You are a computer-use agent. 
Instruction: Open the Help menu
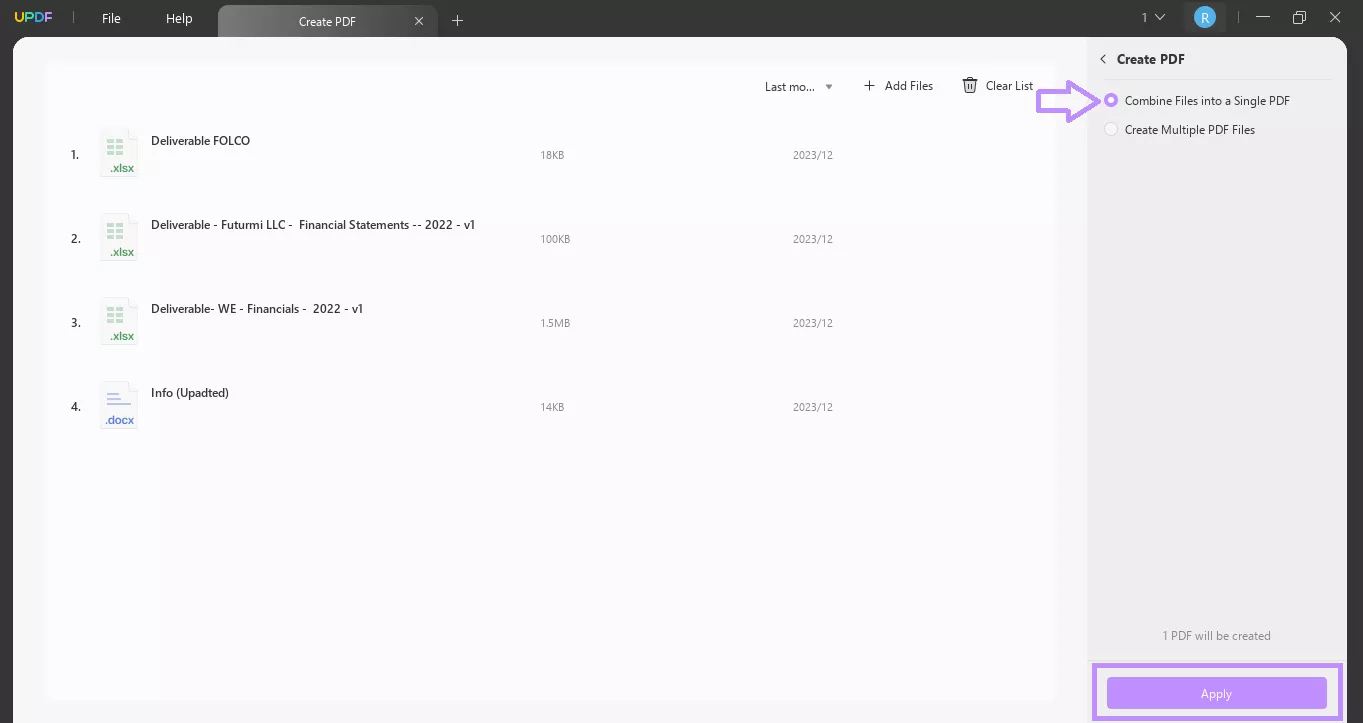(x=179, y=18)
